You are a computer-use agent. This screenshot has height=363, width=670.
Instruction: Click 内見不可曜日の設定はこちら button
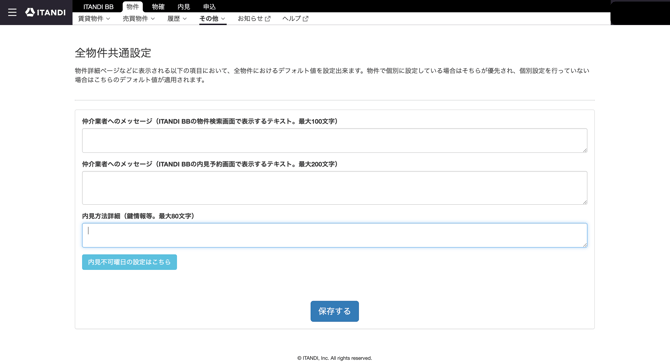(129, 262)
